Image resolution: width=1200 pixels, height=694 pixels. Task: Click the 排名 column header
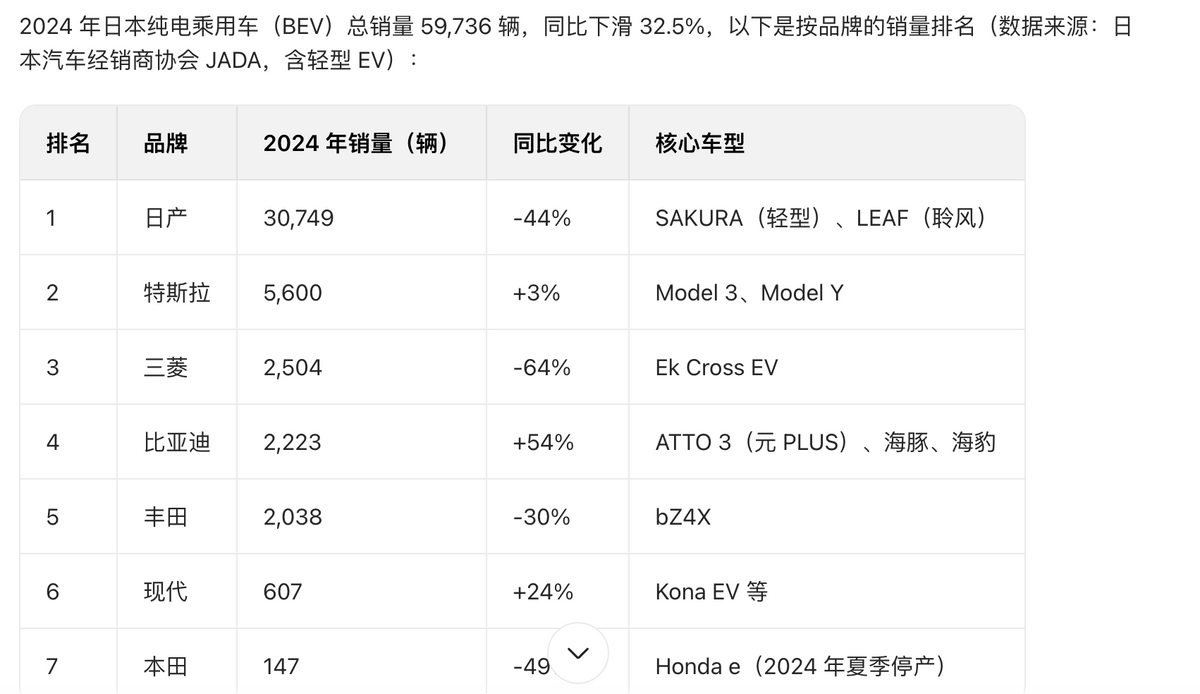[68, 143]
